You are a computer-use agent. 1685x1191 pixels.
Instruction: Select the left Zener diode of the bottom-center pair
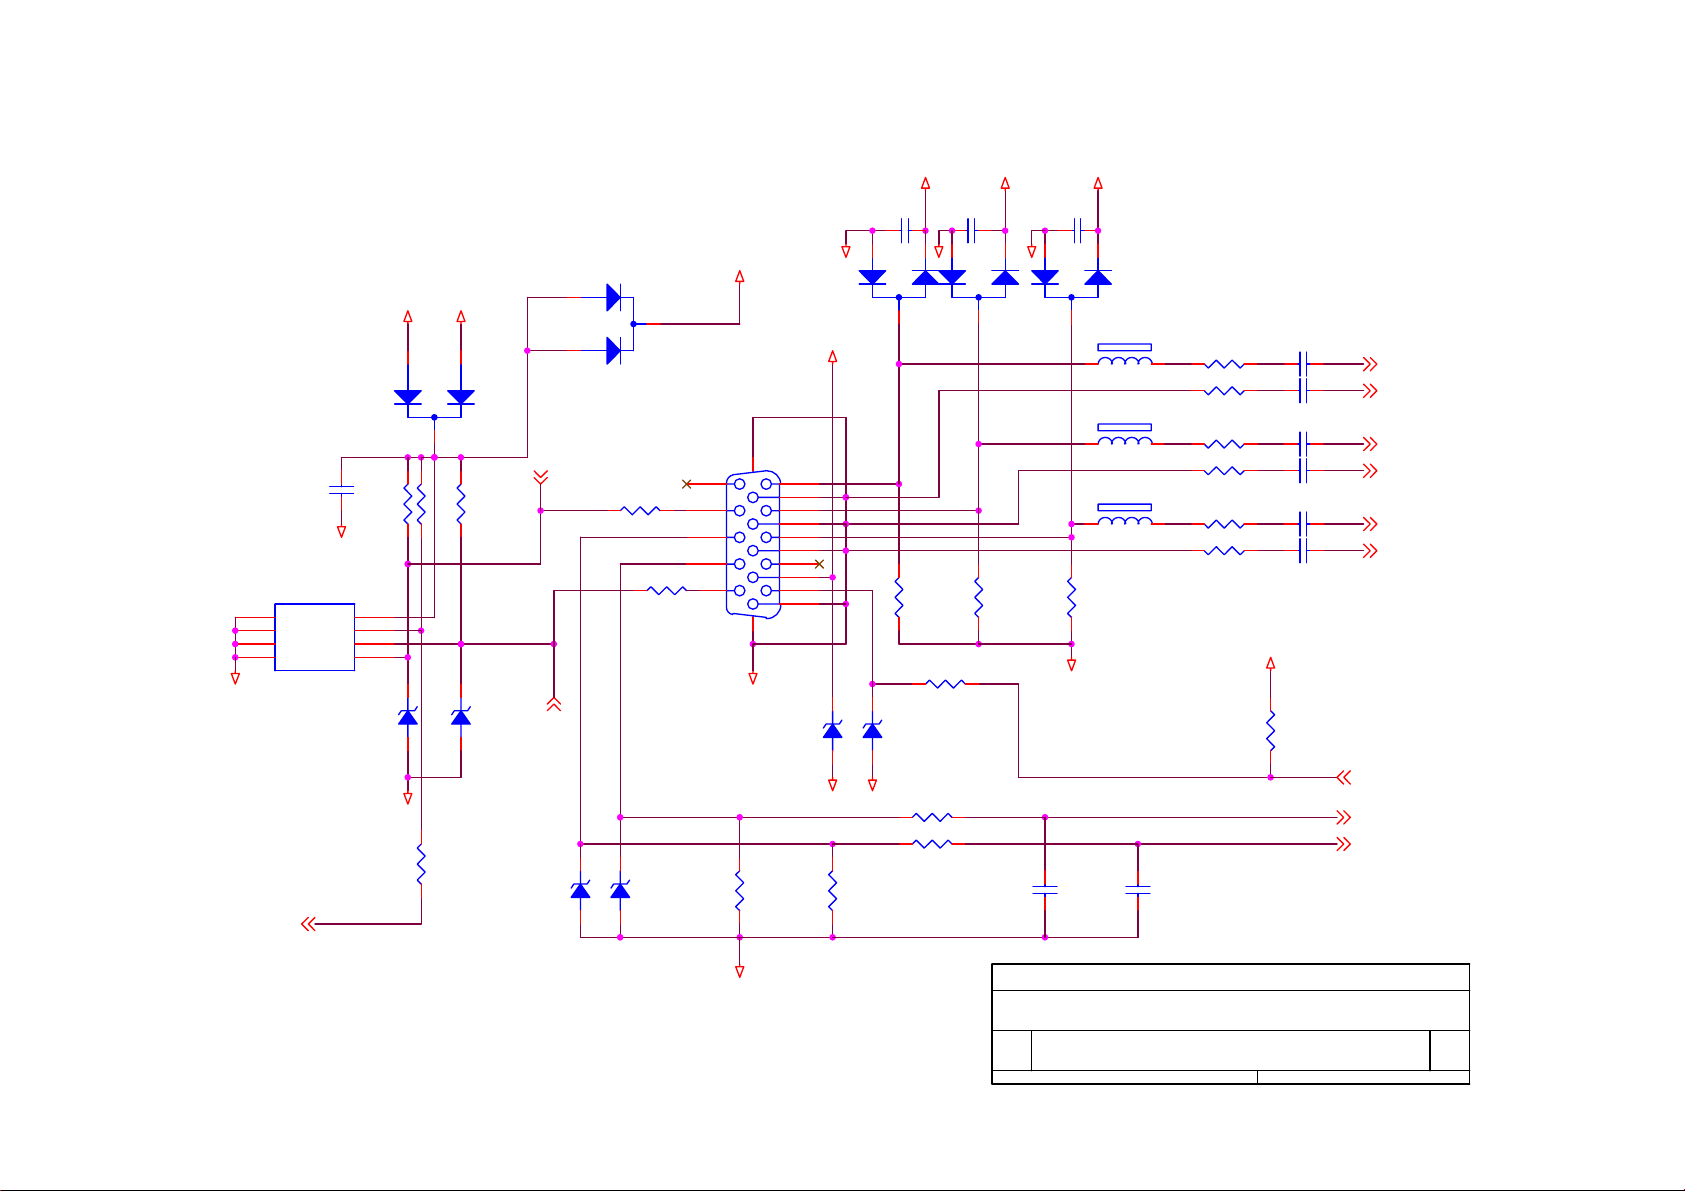580,890
